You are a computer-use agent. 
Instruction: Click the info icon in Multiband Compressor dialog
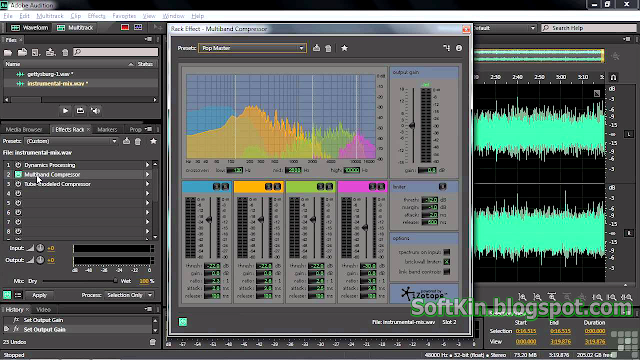tap(459, 48)
